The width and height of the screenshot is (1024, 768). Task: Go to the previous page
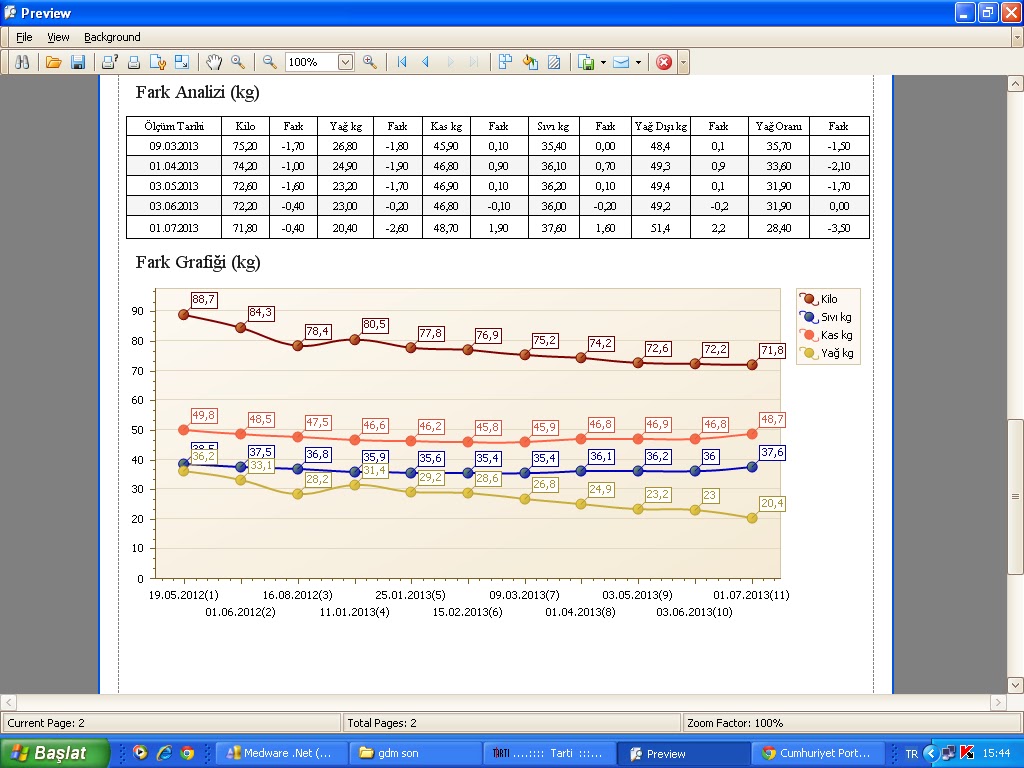(426, 62)
